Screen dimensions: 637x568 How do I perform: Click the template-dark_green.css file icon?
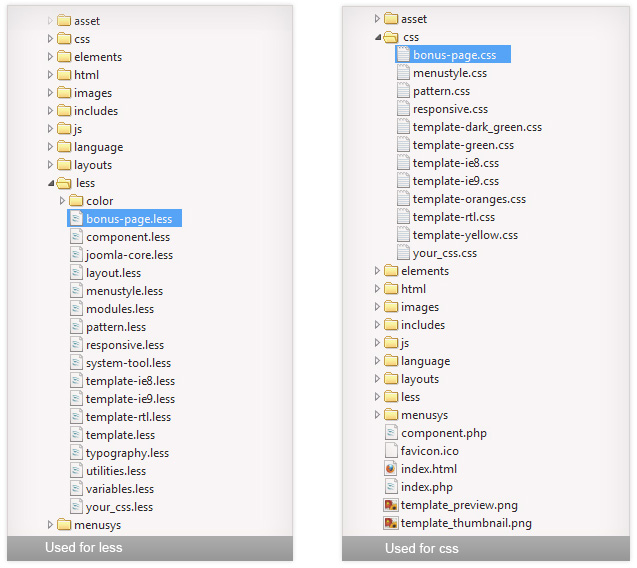403,126
